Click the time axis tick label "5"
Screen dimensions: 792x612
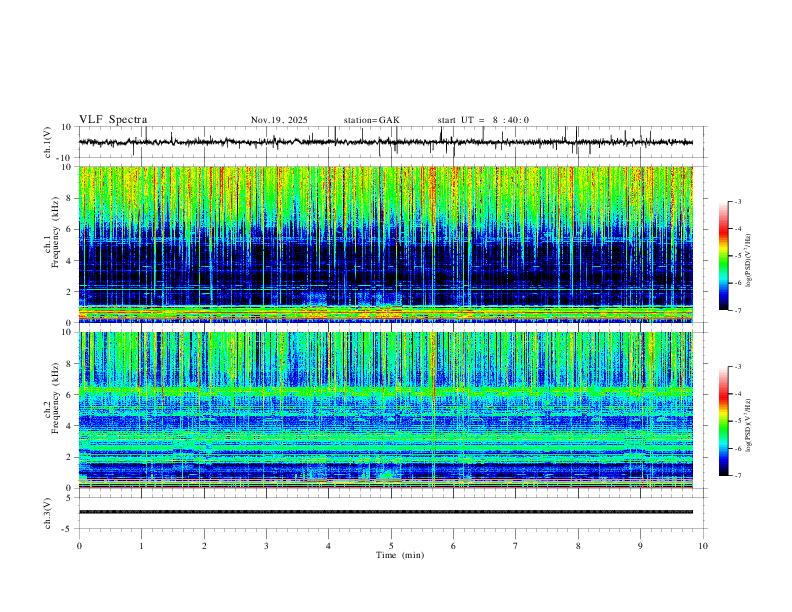(x=391, y=546)
